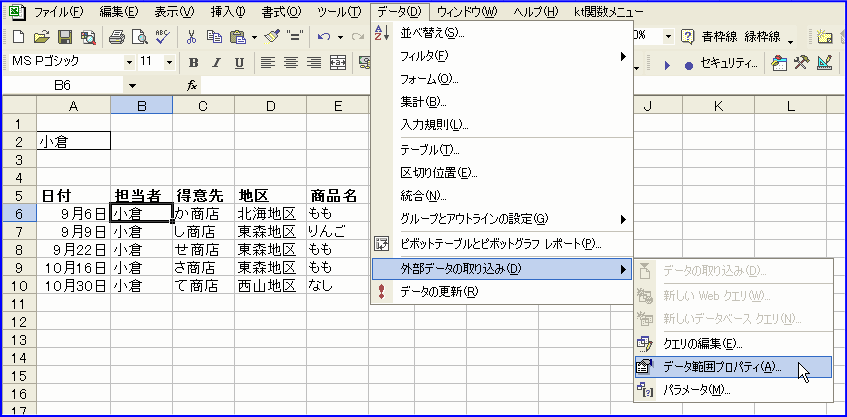The width and height of the screenshot is (847, 417).
Task: Run the ABC spell check
Action: coord(163,36)
